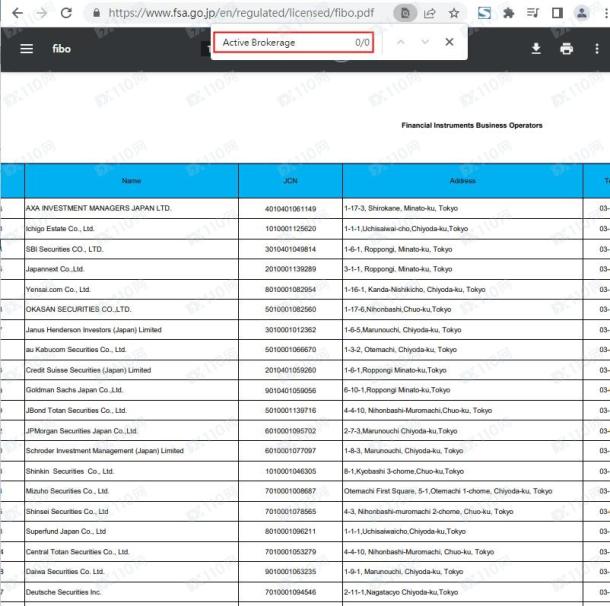610x606 pixels.
Task: Select SBI Securities CO., LTD. cell
Action: (x=131, y=249)
